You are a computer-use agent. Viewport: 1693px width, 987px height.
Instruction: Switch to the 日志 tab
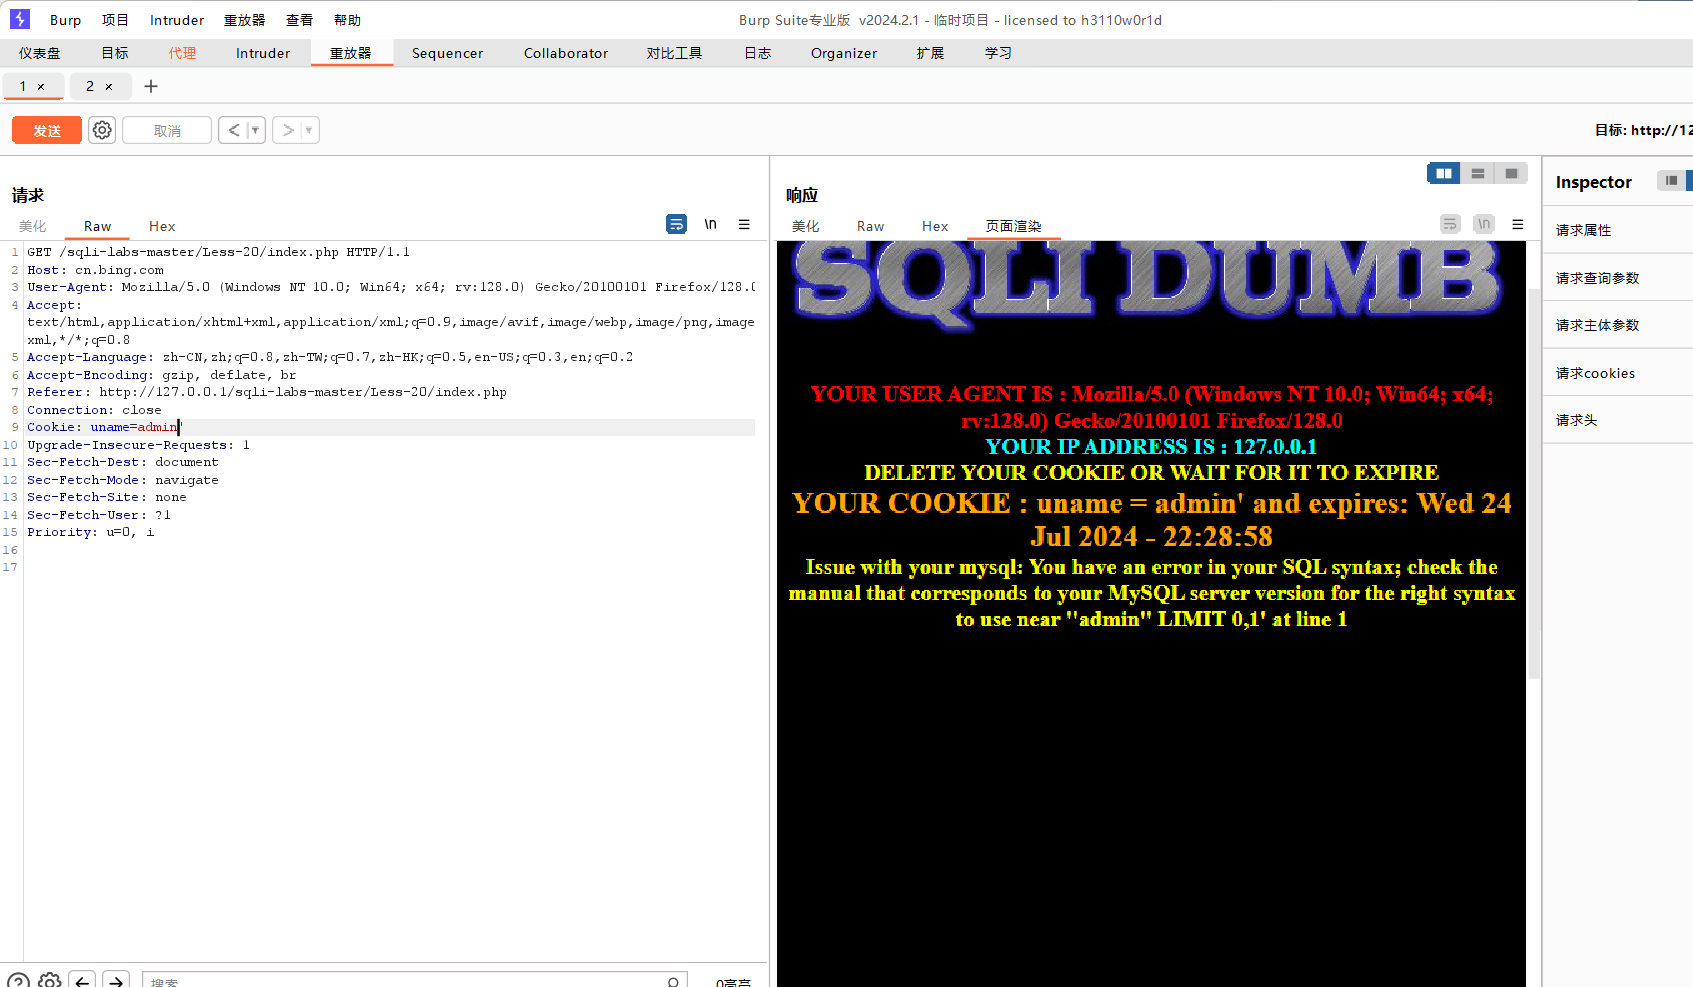tap(758, 53)
